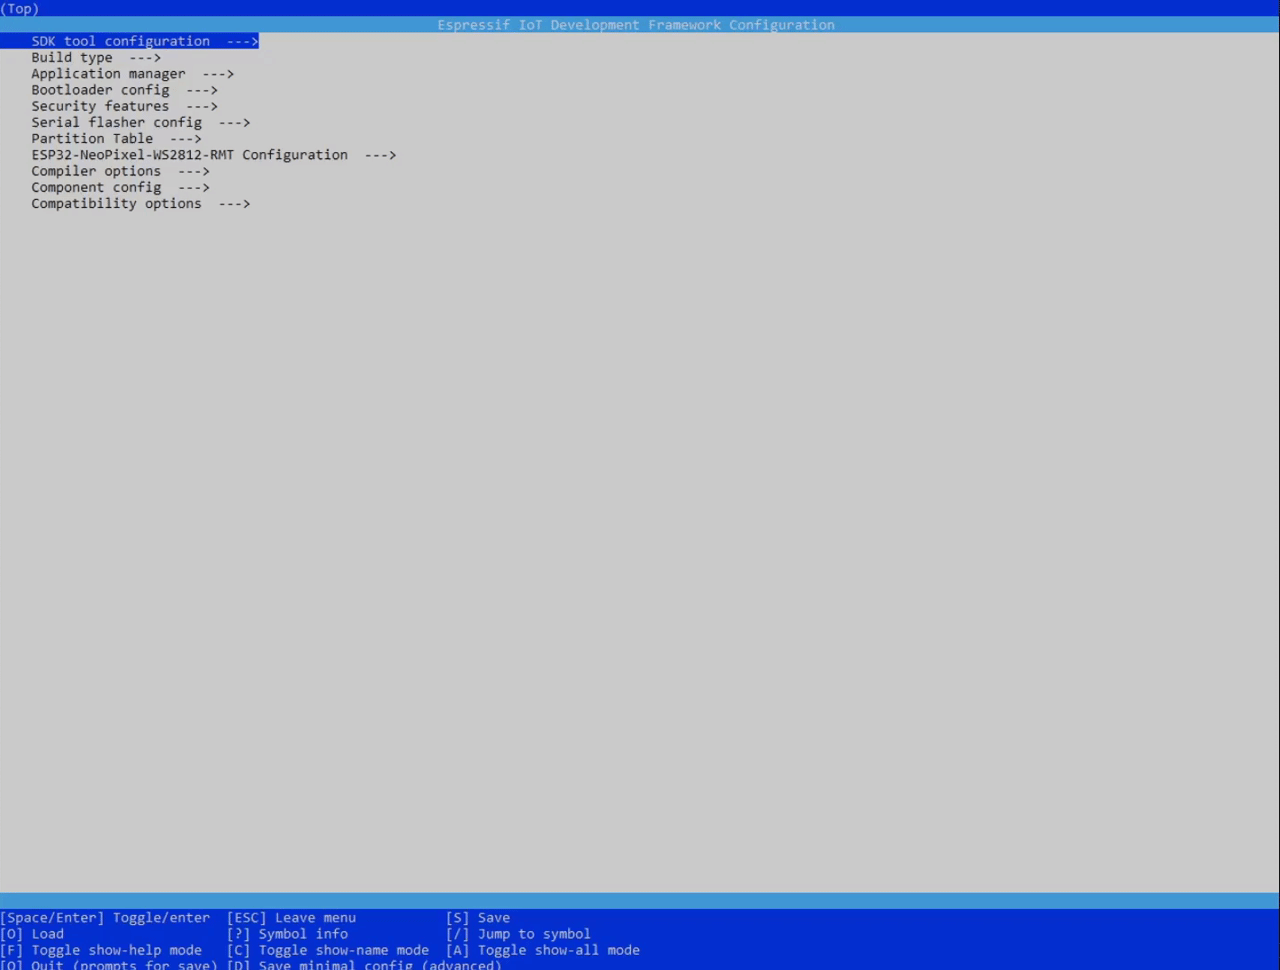Open ESP32-NeoPixel-WS2812-RMT Configuration entry

tap(213, 155)
